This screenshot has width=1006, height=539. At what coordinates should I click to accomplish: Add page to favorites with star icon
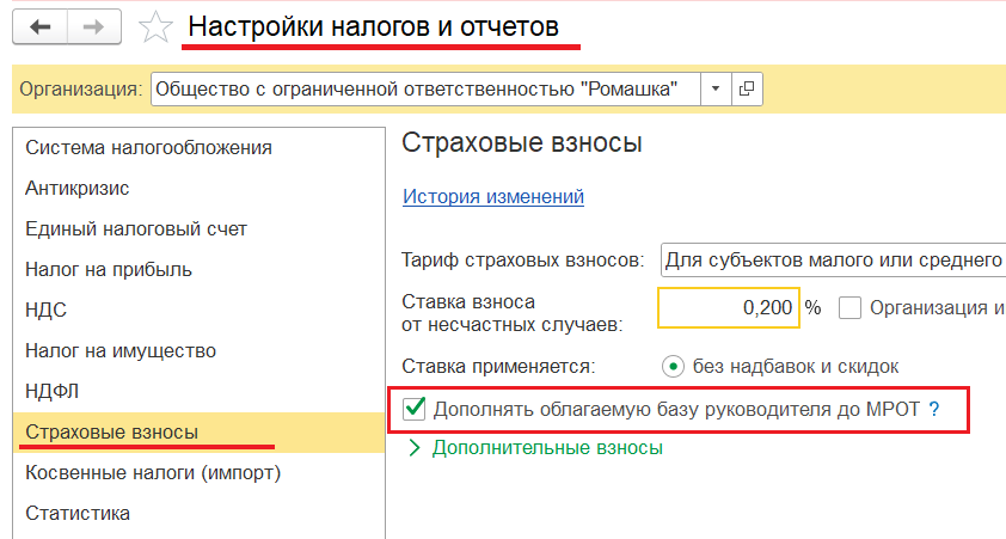tap(155, 28)
